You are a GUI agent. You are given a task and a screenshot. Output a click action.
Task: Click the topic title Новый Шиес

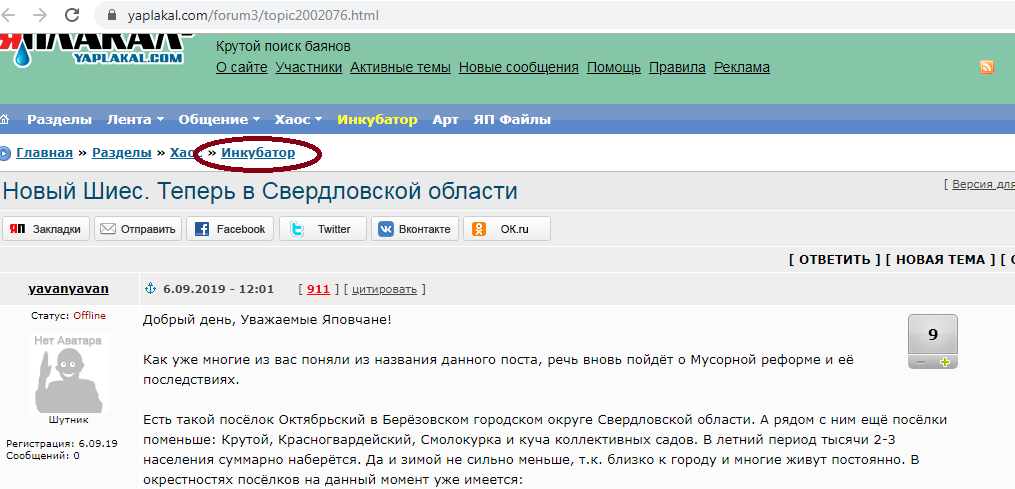coord(260,192)
